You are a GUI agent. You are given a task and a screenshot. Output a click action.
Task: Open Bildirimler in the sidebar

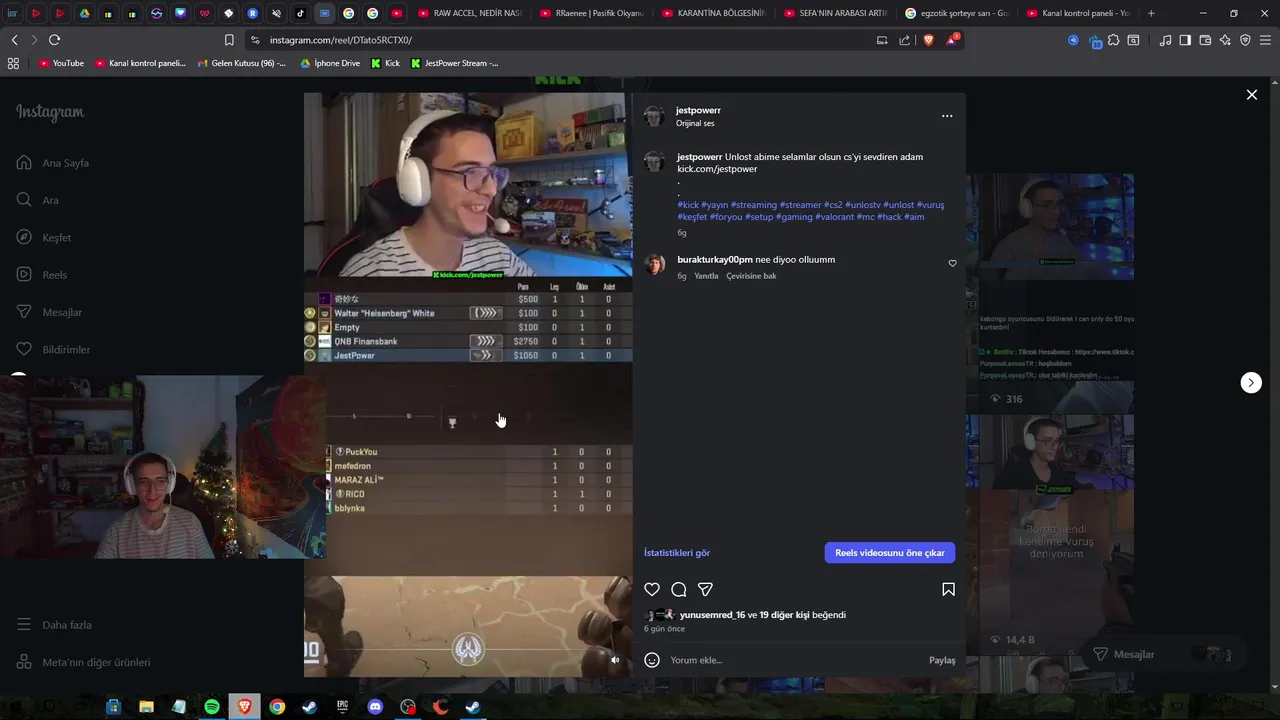tap(53, 349)
